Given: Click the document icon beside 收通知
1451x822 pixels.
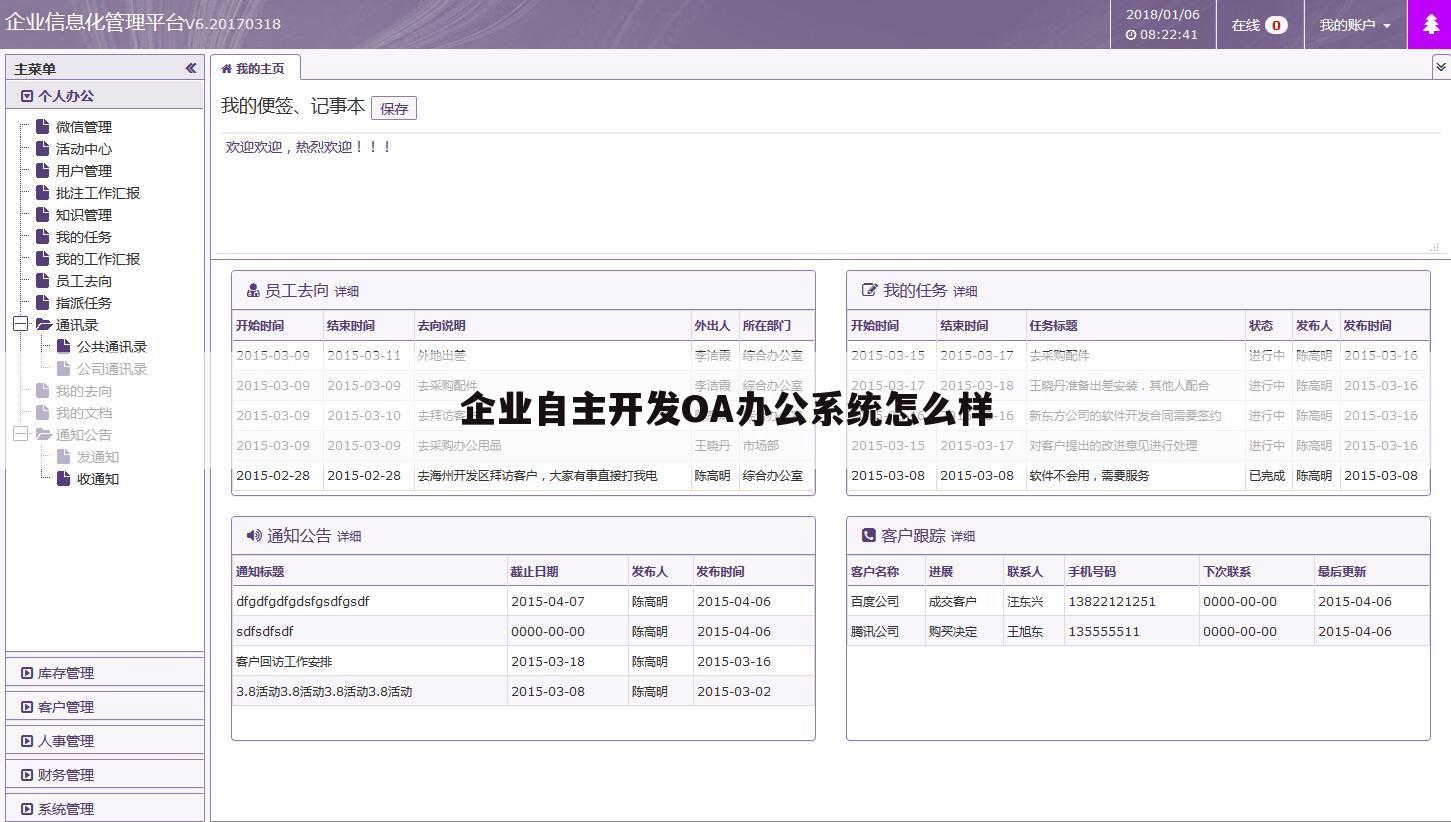Looking at the screenshot, I should click(x=65, y=478).
